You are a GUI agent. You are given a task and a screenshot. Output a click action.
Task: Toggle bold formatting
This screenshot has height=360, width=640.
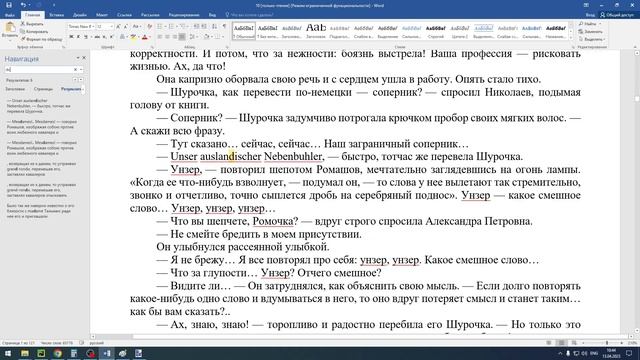click(x=71, y=37)
